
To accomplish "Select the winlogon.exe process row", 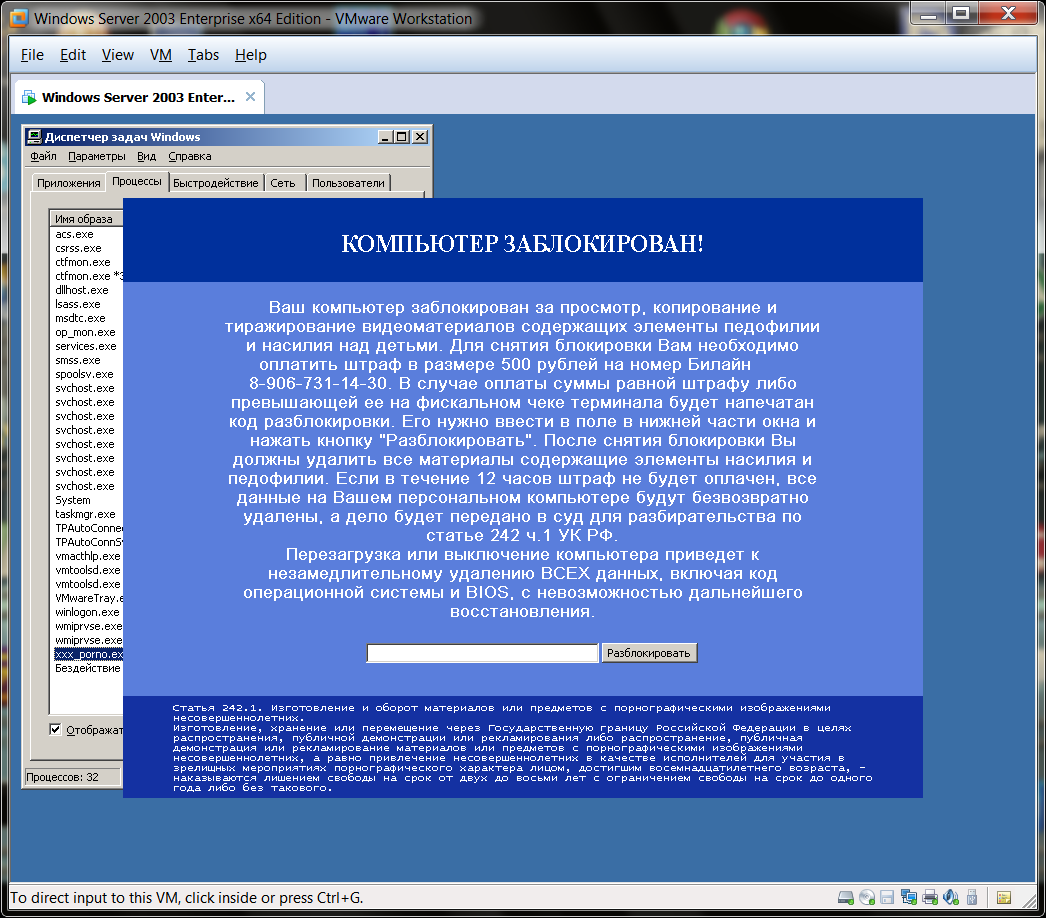I will 88,612.
